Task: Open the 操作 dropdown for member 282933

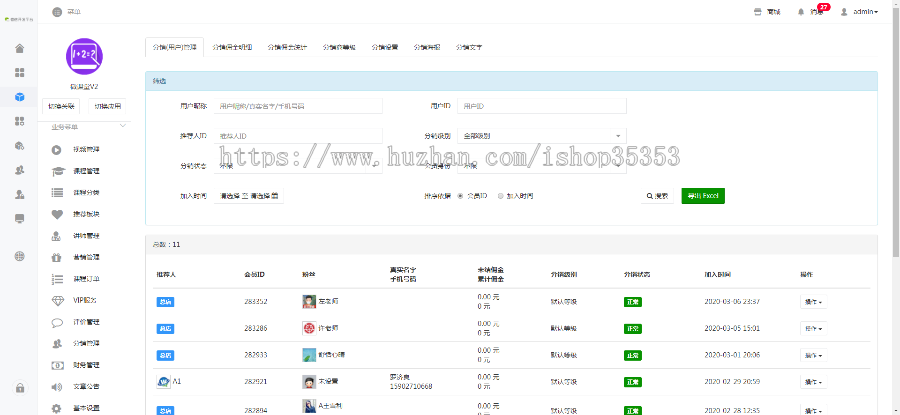Action: pyautogui.click(x=814, y=355)
